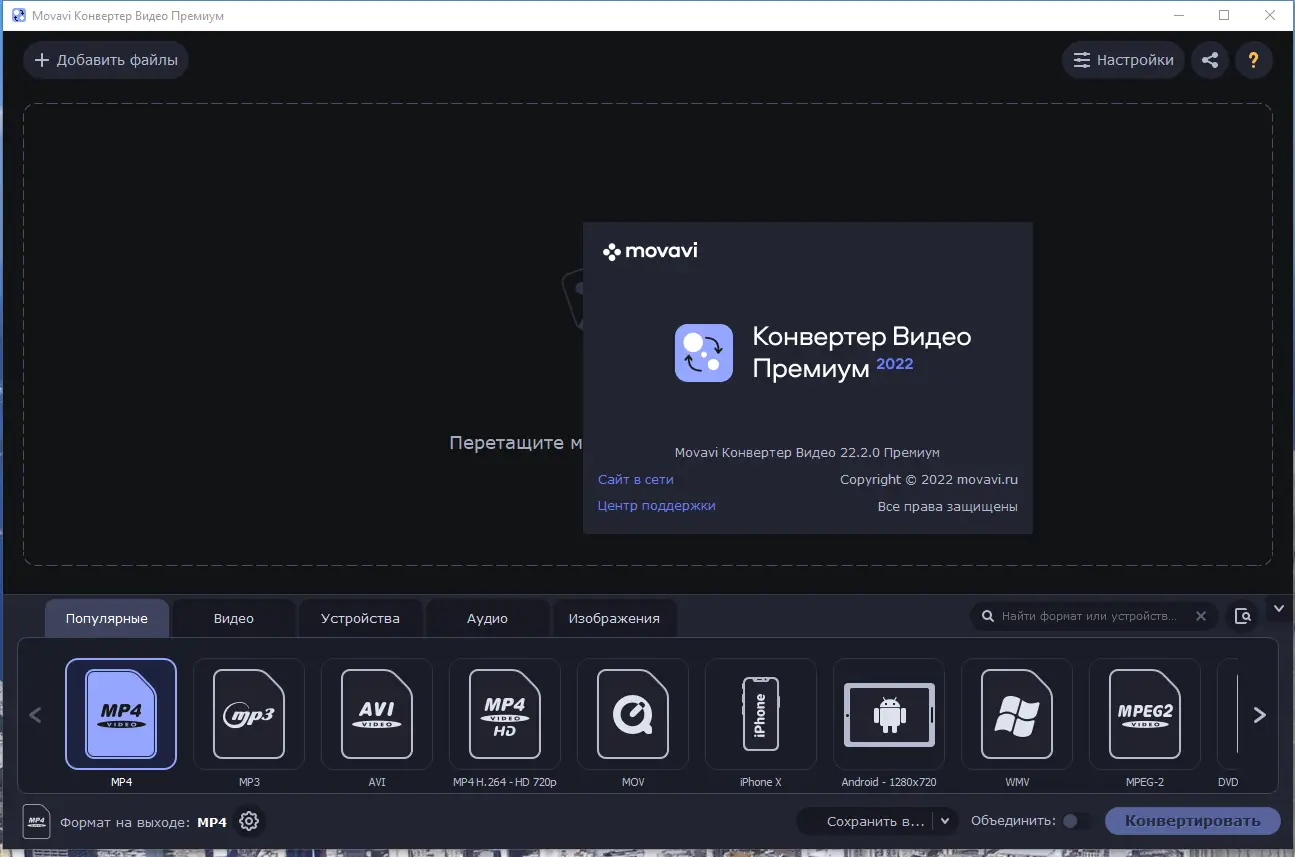
Task: Toggle the Объединить merge switch
Action: pyautogui.click(x=1076, y=821)
